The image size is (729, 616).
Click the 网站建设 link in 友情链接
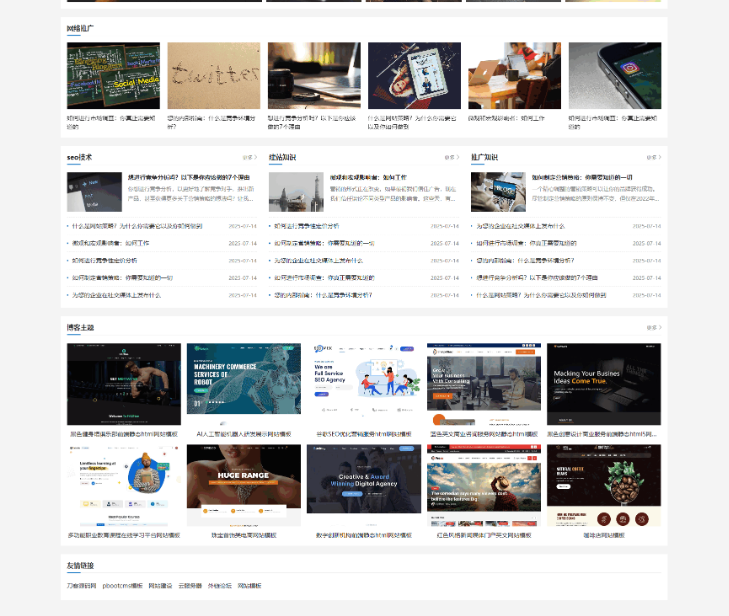pyautogui.click(x=160, y=585)
